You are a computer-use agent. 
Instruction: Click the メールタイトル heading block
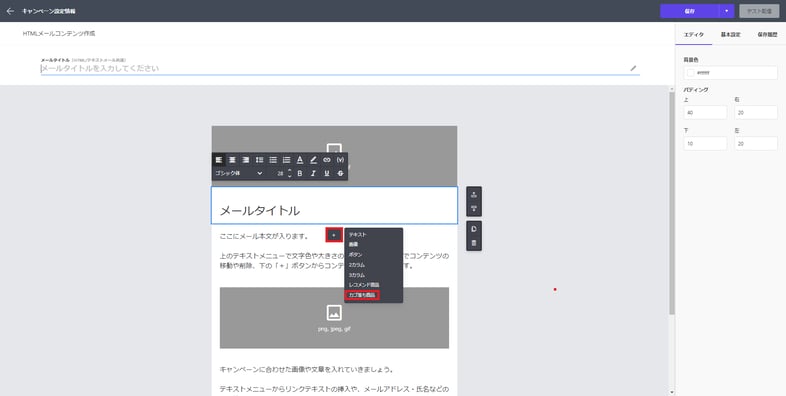[x=334, y=206]
